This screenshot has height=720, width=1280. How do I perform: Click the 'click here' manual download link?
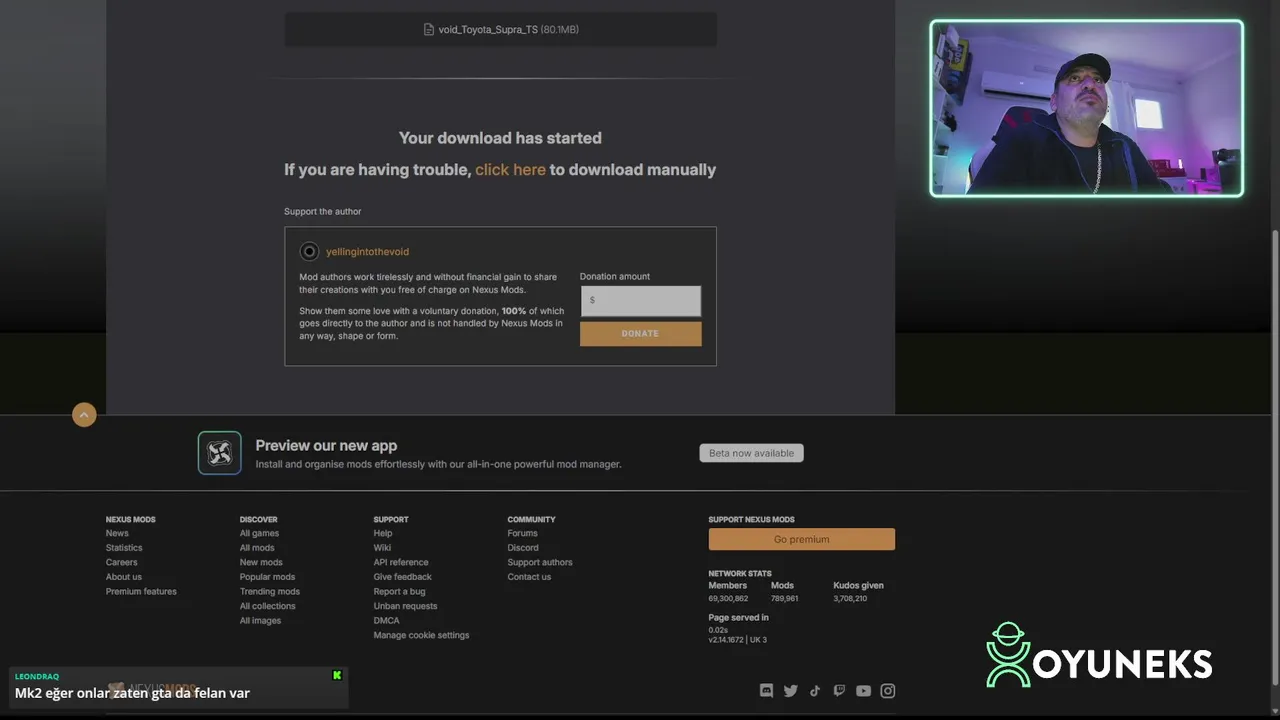[x=510, y=170]
